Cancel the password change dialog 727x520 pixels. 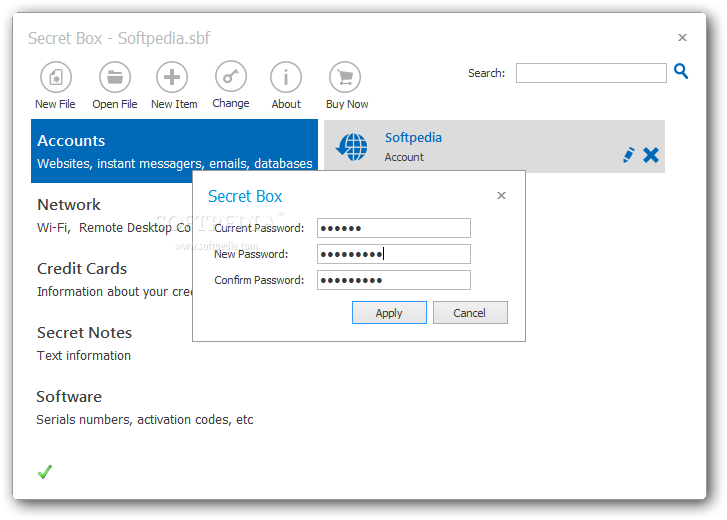click(x=470, y=313)
